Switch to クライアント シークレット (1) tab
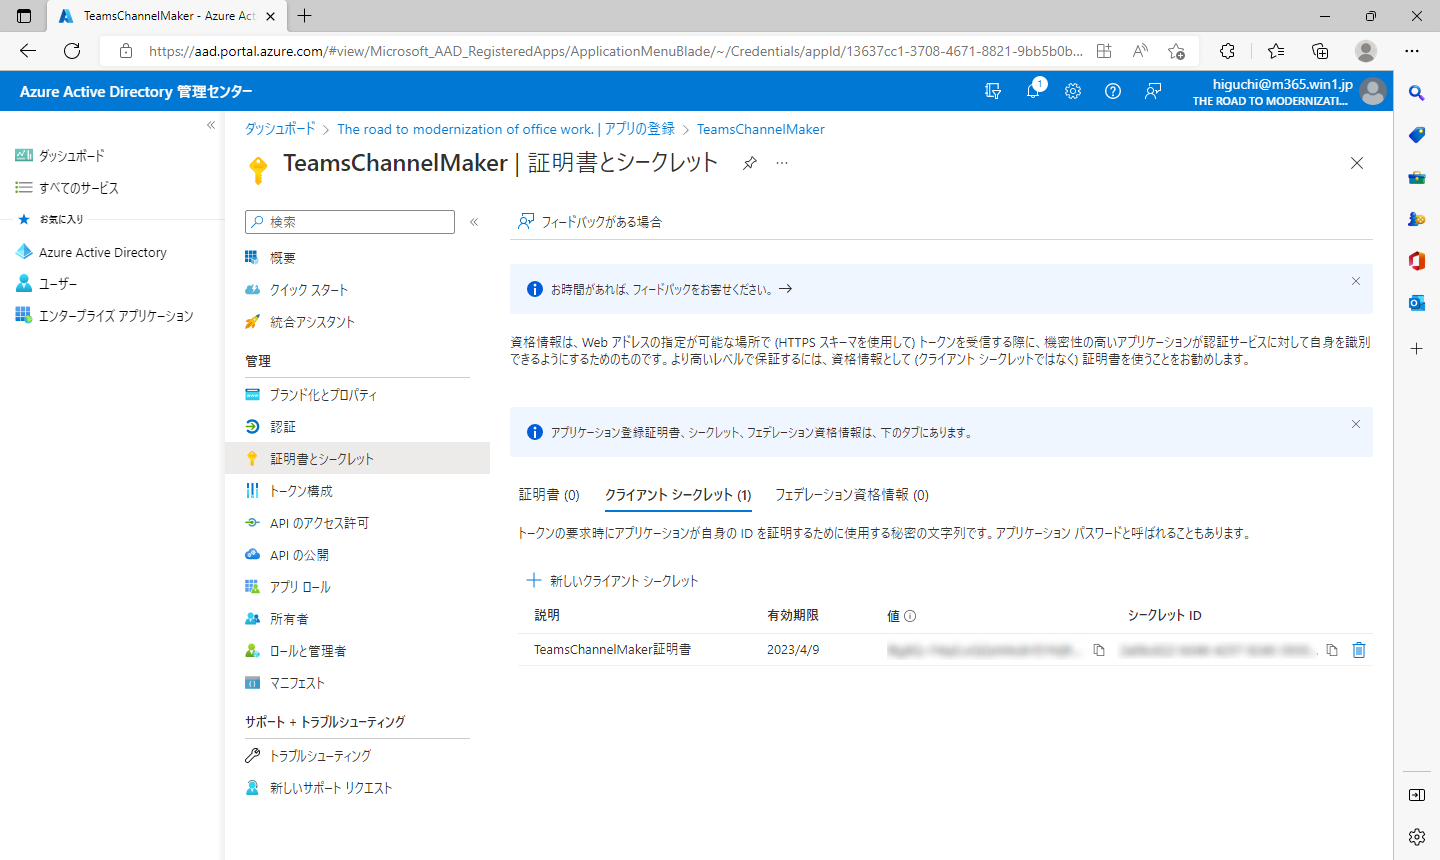1440x860 pixels. (x=678, y=495)
